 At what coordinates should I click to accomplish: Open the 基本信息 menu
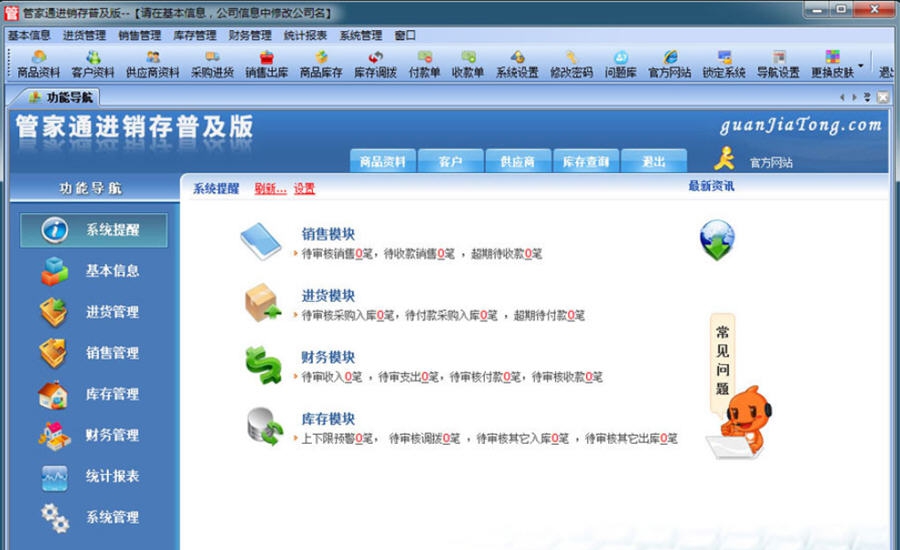[29, 36]
